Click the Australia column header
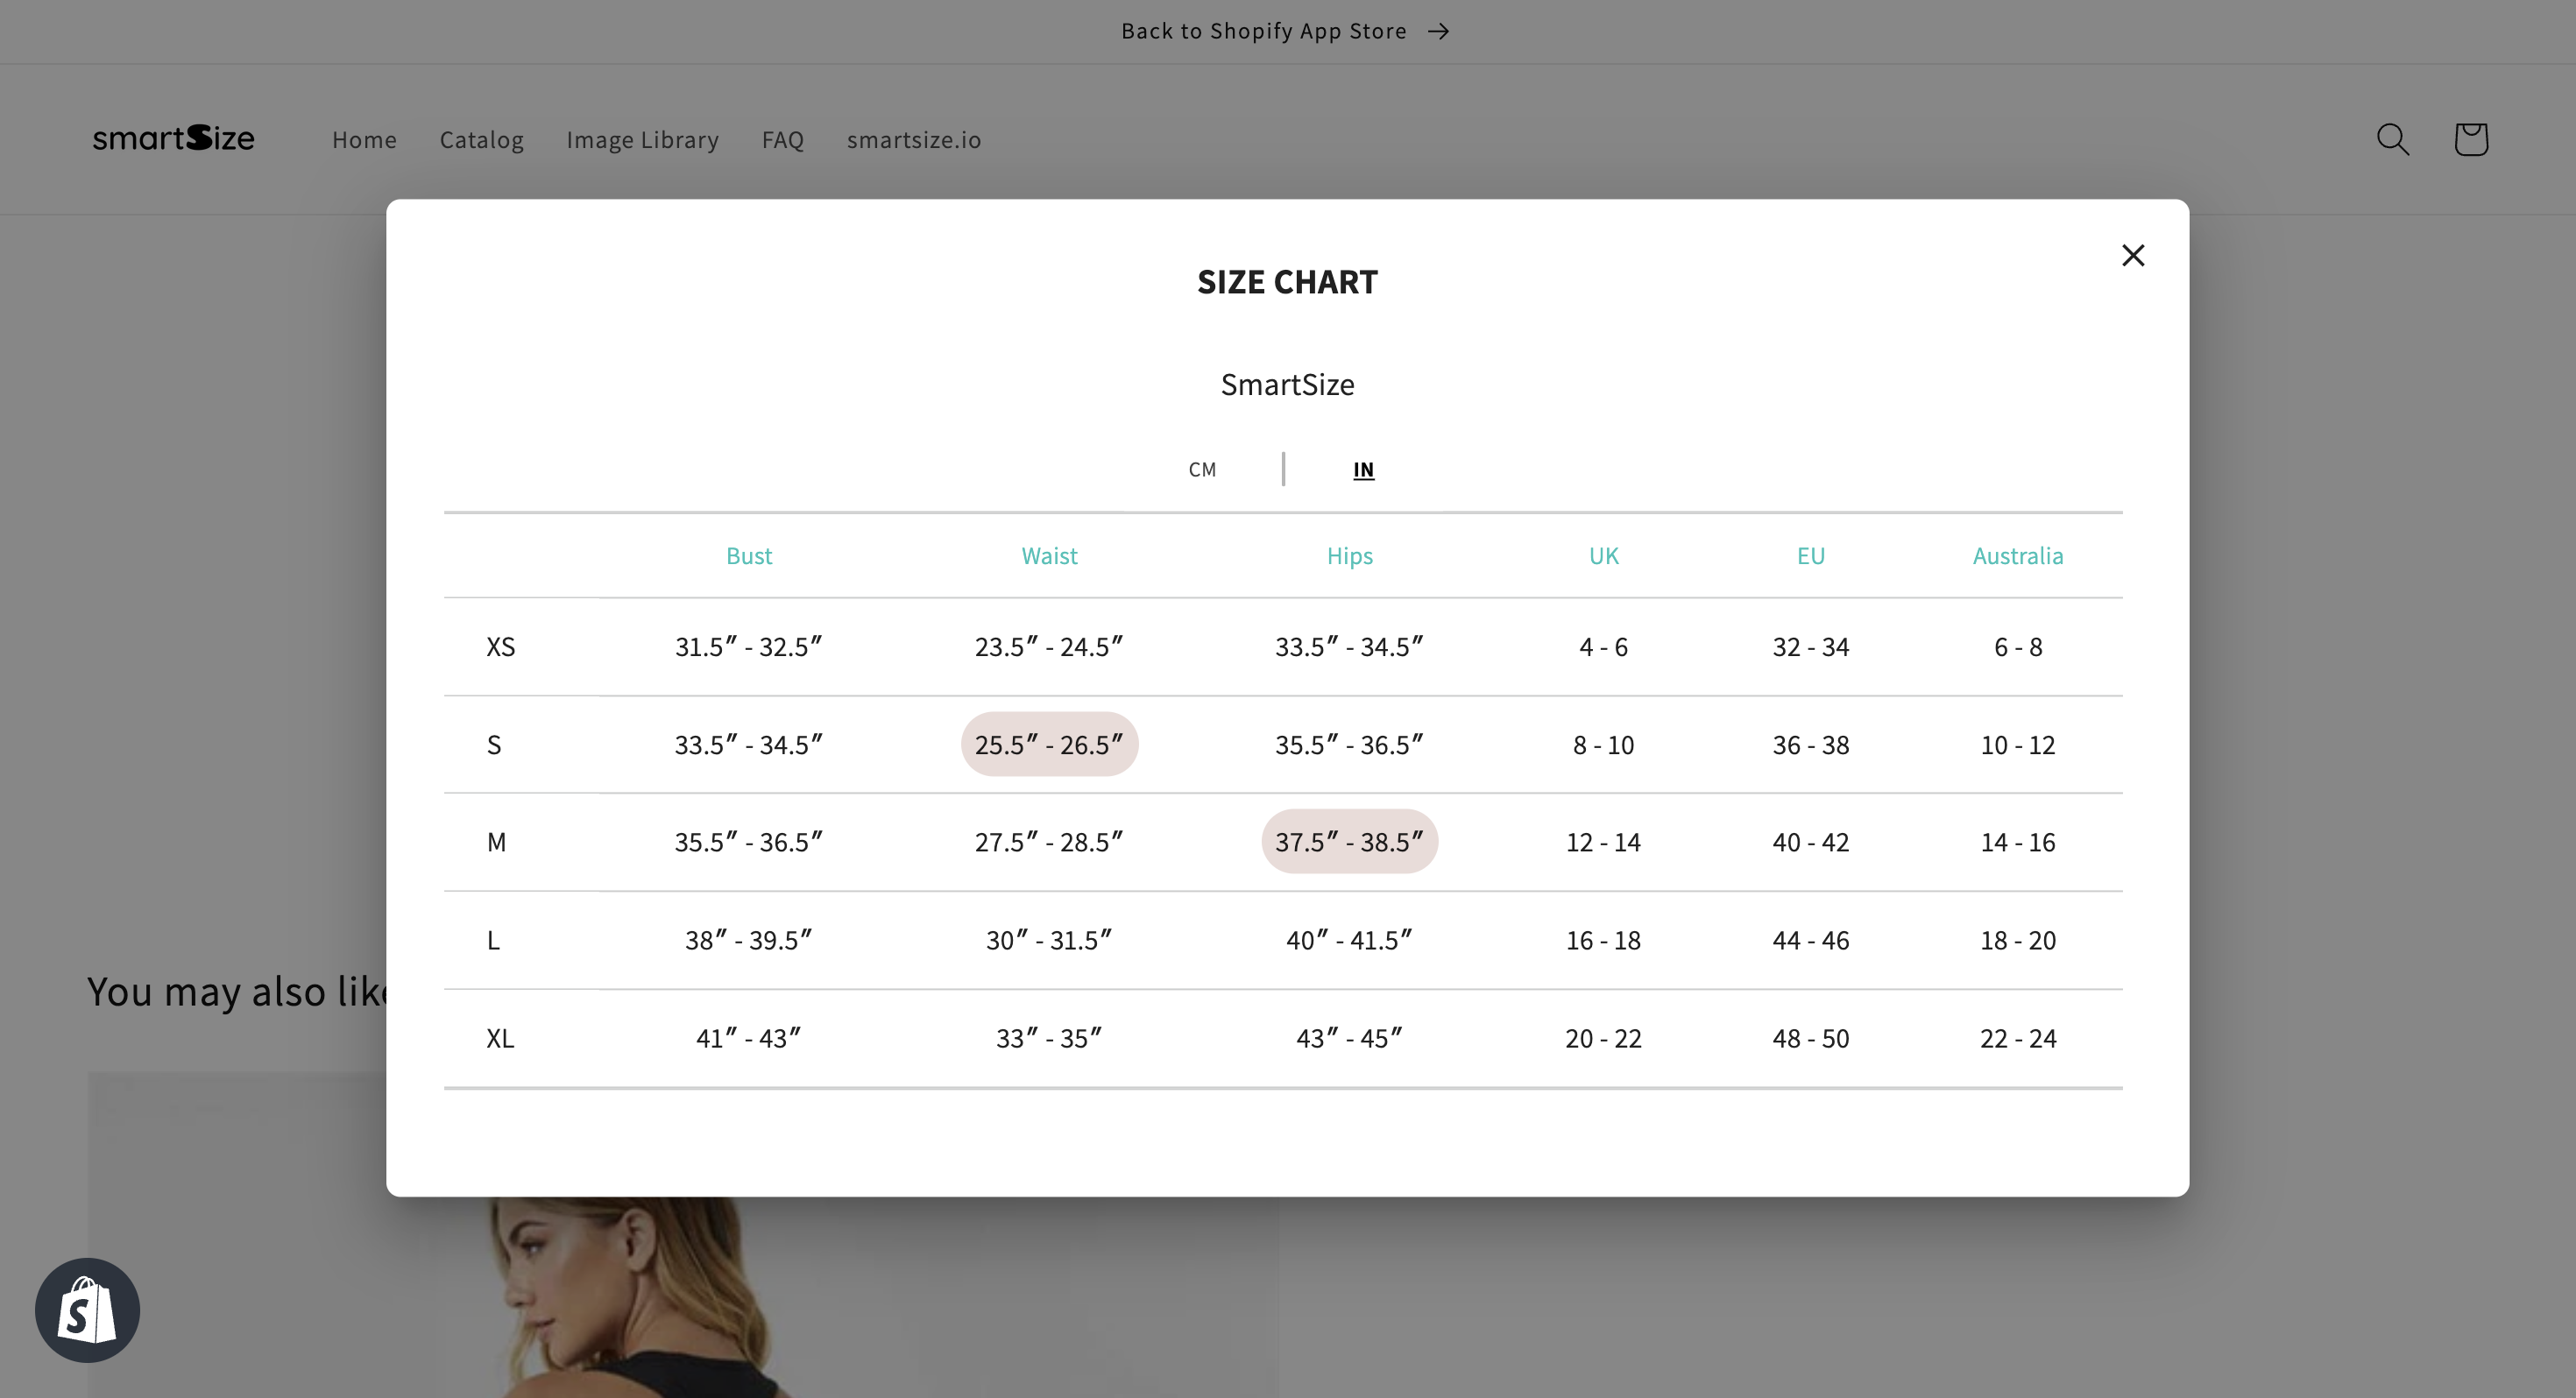 coord(2017,556)
